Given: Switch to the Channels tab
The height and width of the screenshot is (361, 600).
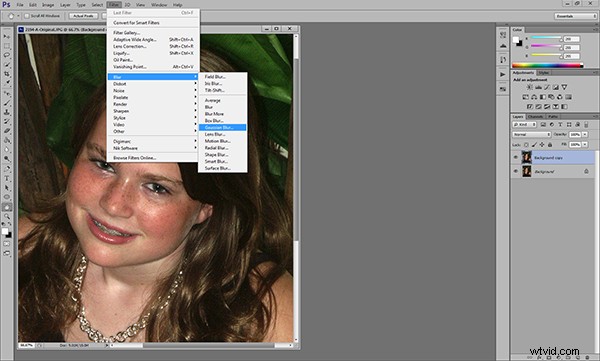Looking at the screenshot, I should coord(535,116).
